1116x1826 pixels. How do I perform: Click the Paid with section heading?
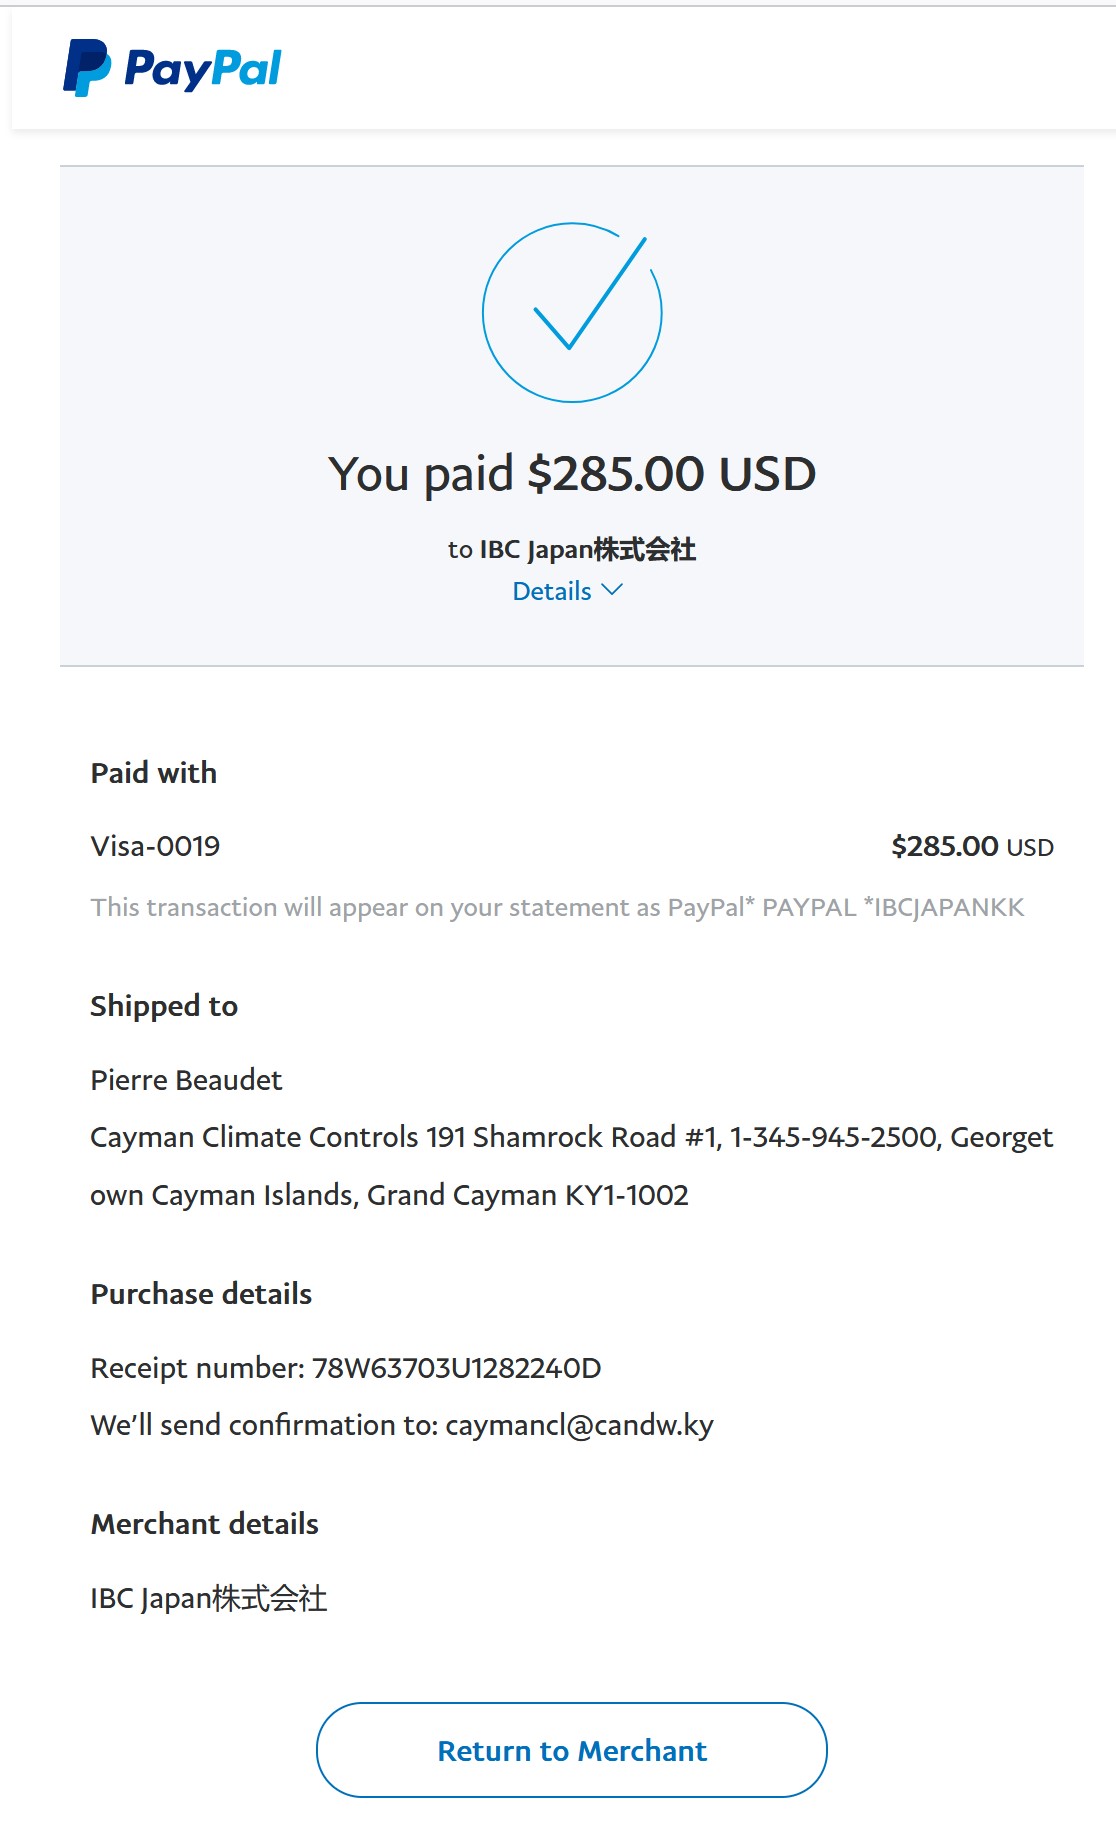point(154,773)
